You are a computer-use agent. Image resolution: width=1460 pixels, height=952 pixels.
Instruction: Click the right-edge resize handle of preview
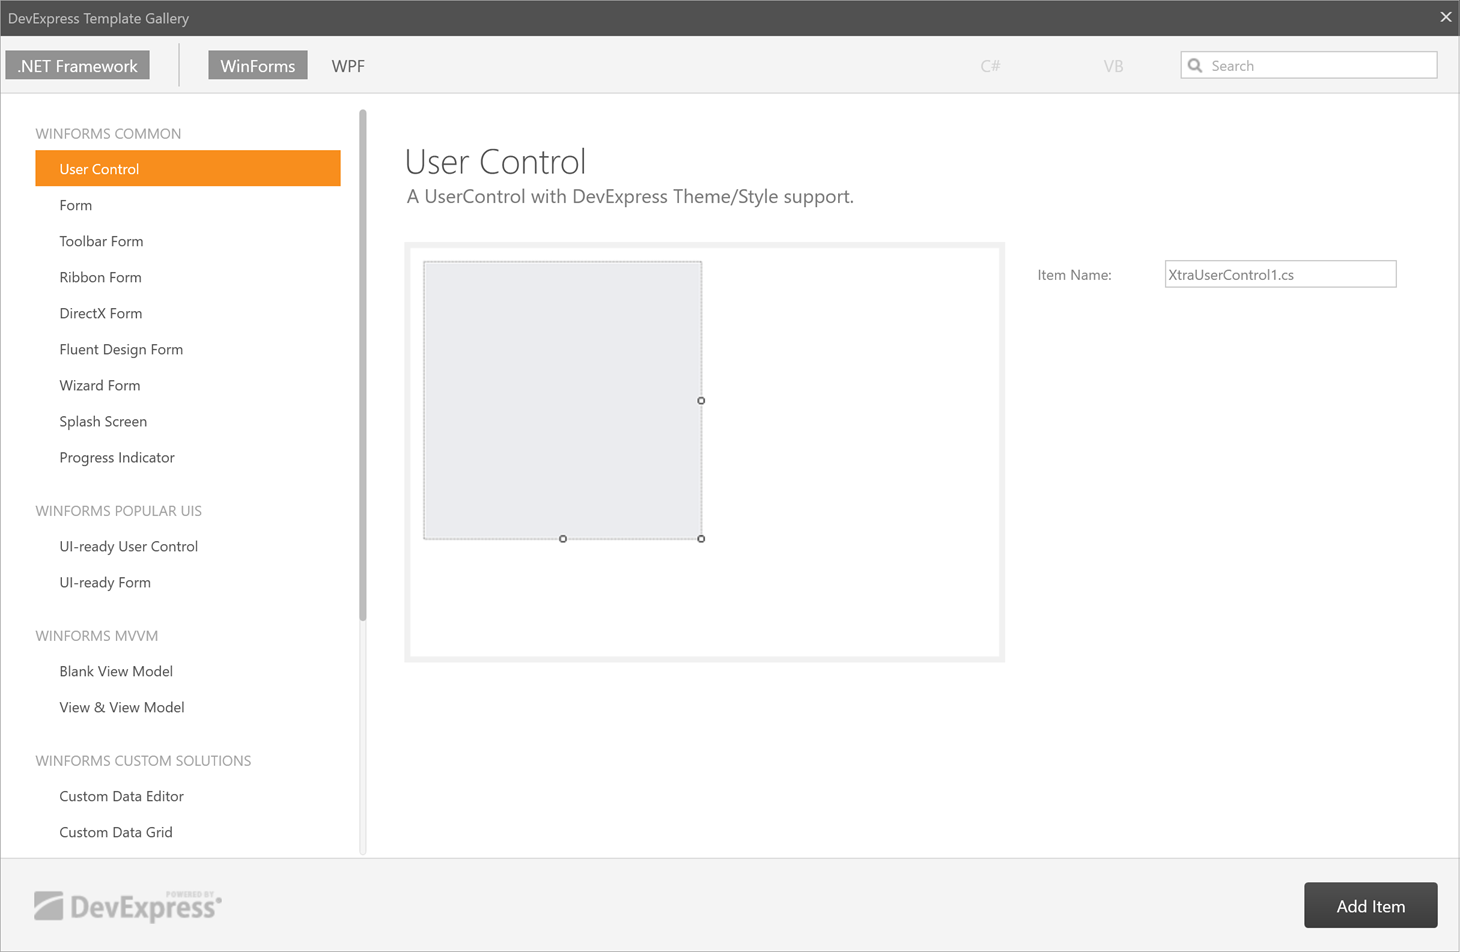pyautogui.click(x=701, y=400)
